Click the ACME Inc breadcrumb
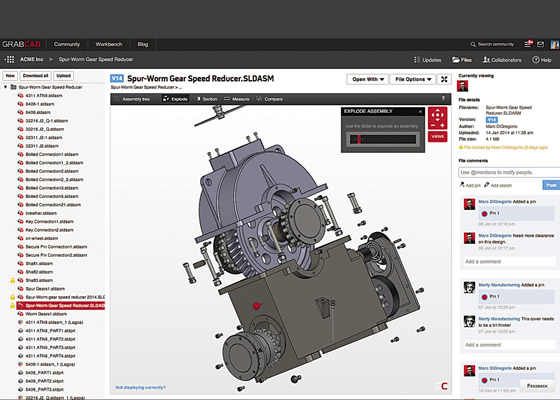 click(x=31, y=59)
